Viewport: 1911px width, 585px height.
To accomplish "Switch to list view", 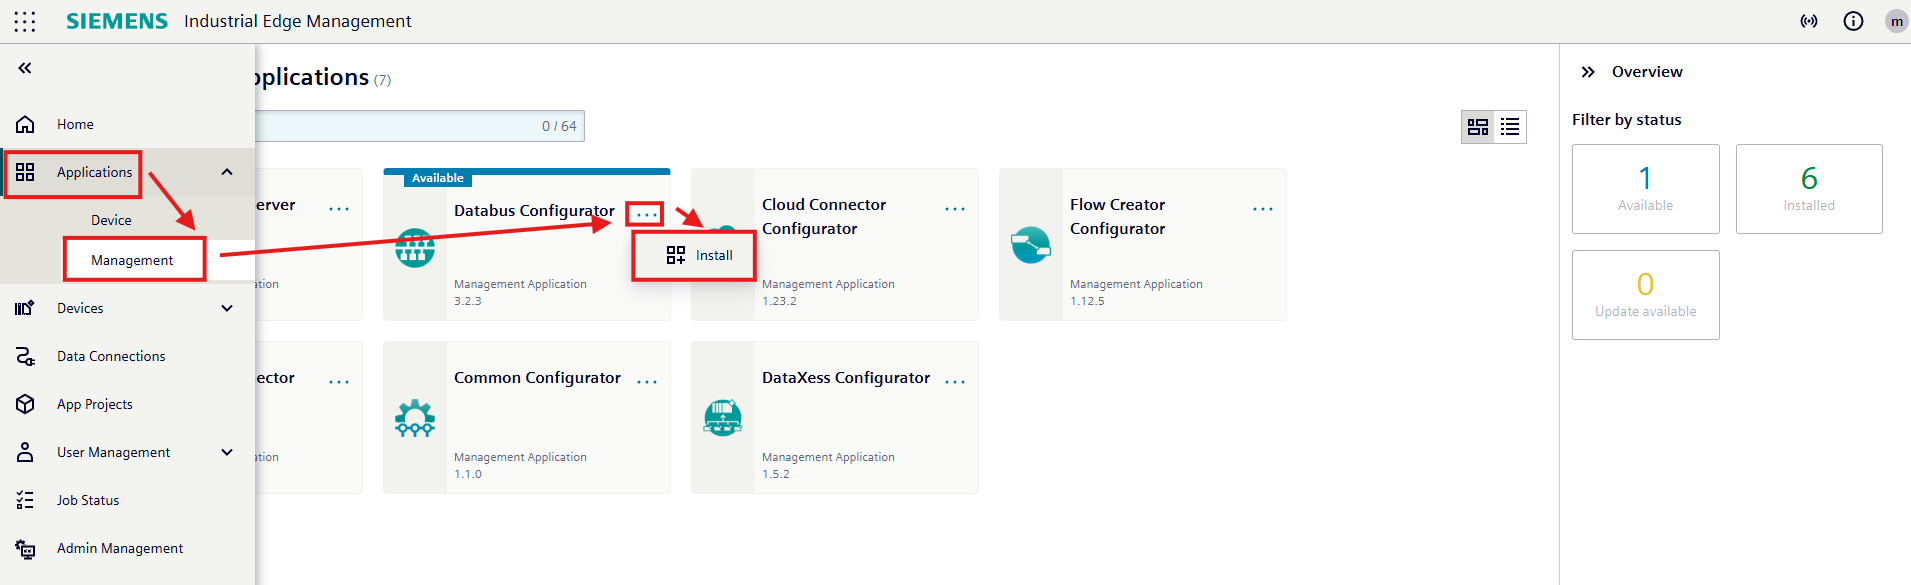I will (x=1510, y=127).
